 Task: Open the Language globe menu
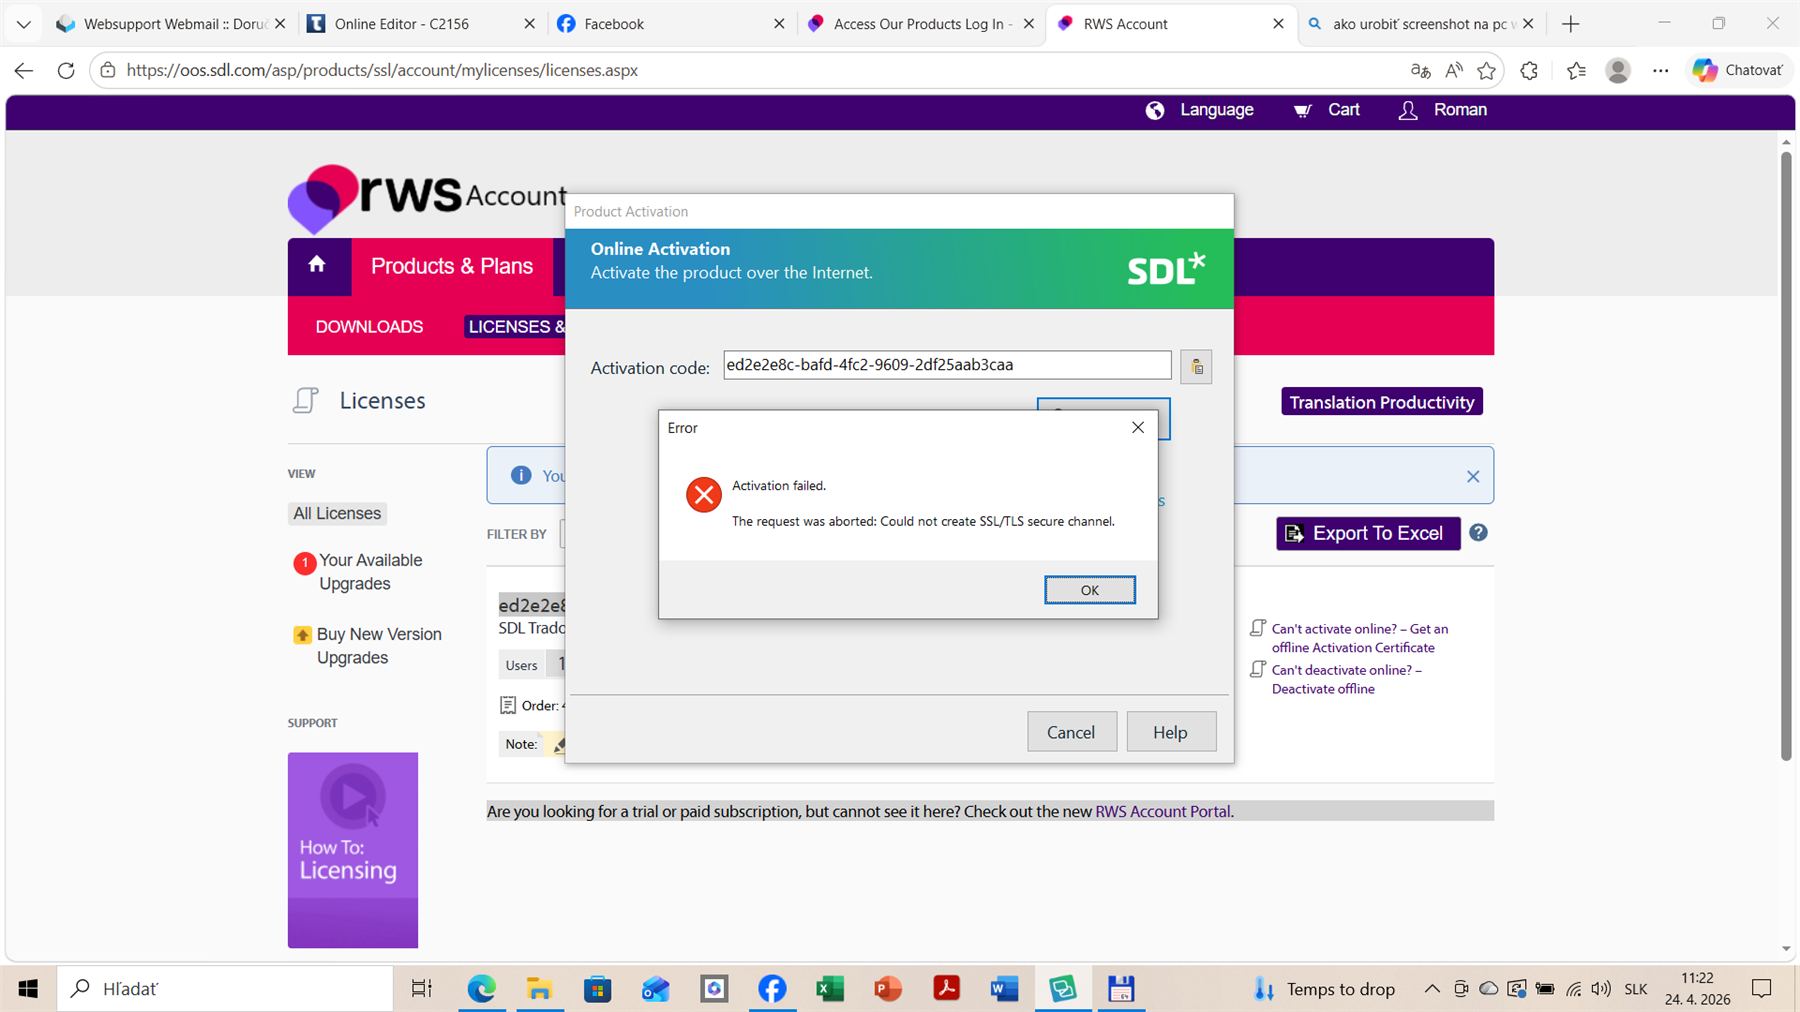pyautogui.click(x=1199, y=110)
